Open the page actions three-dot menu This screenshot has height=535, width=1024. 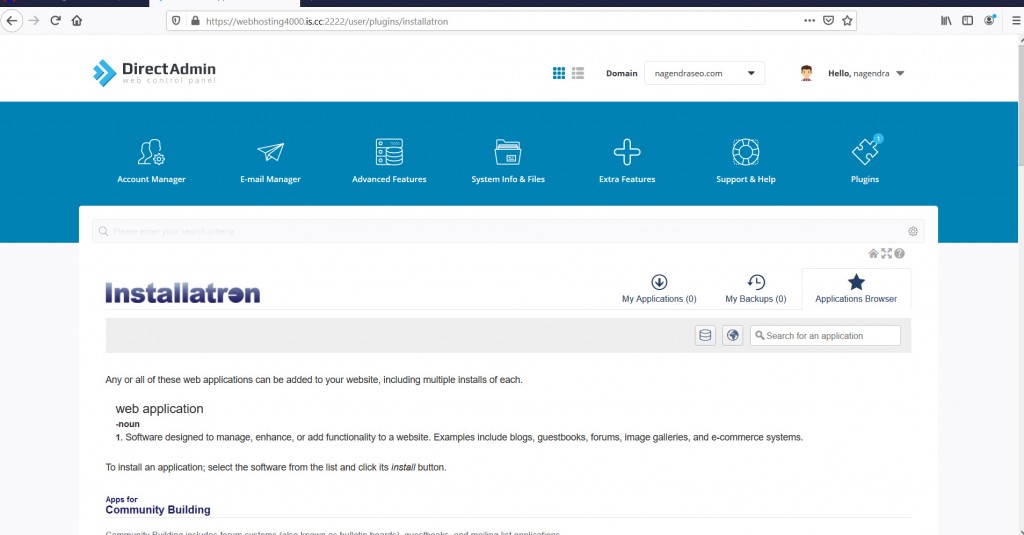coord(809,21)
